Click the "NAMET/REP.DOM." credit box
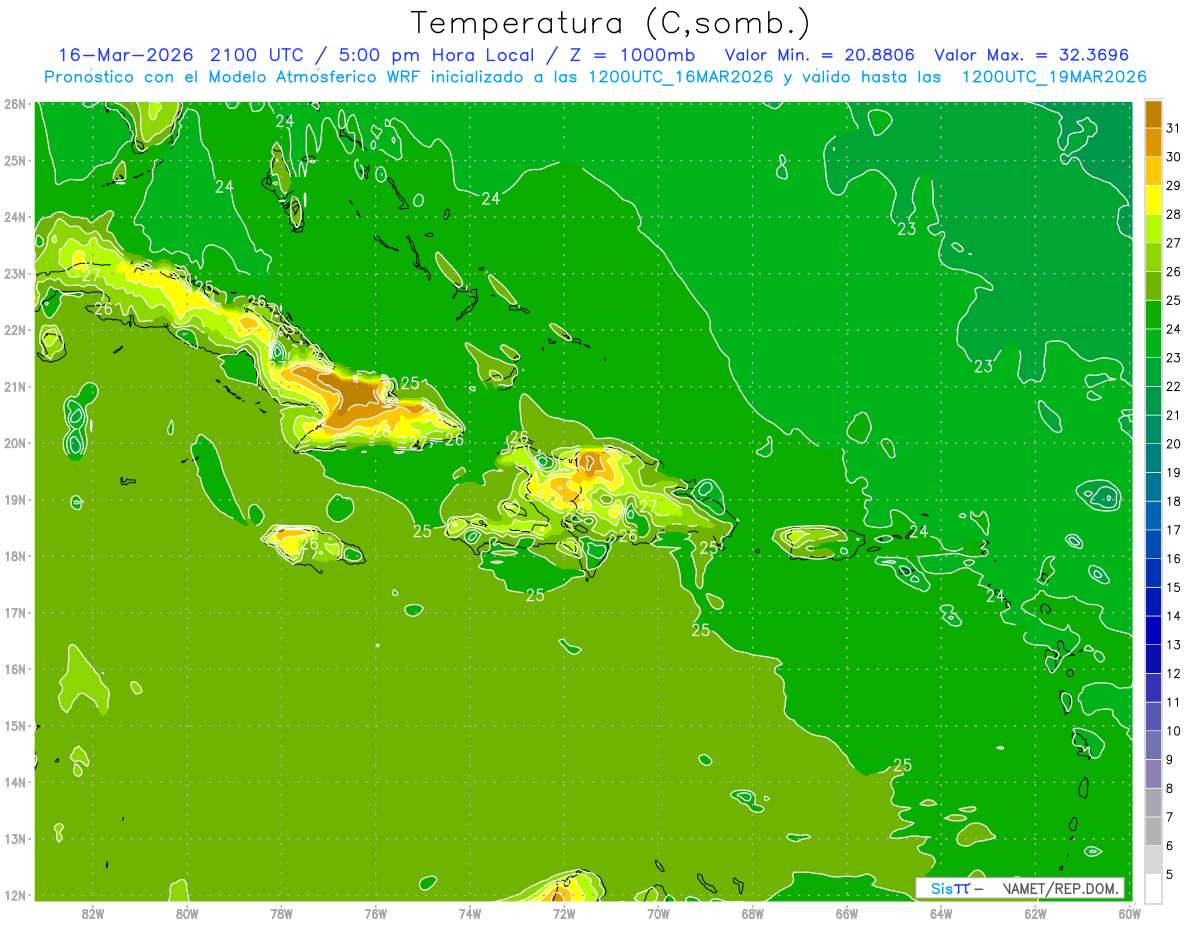 [1020, 888]
